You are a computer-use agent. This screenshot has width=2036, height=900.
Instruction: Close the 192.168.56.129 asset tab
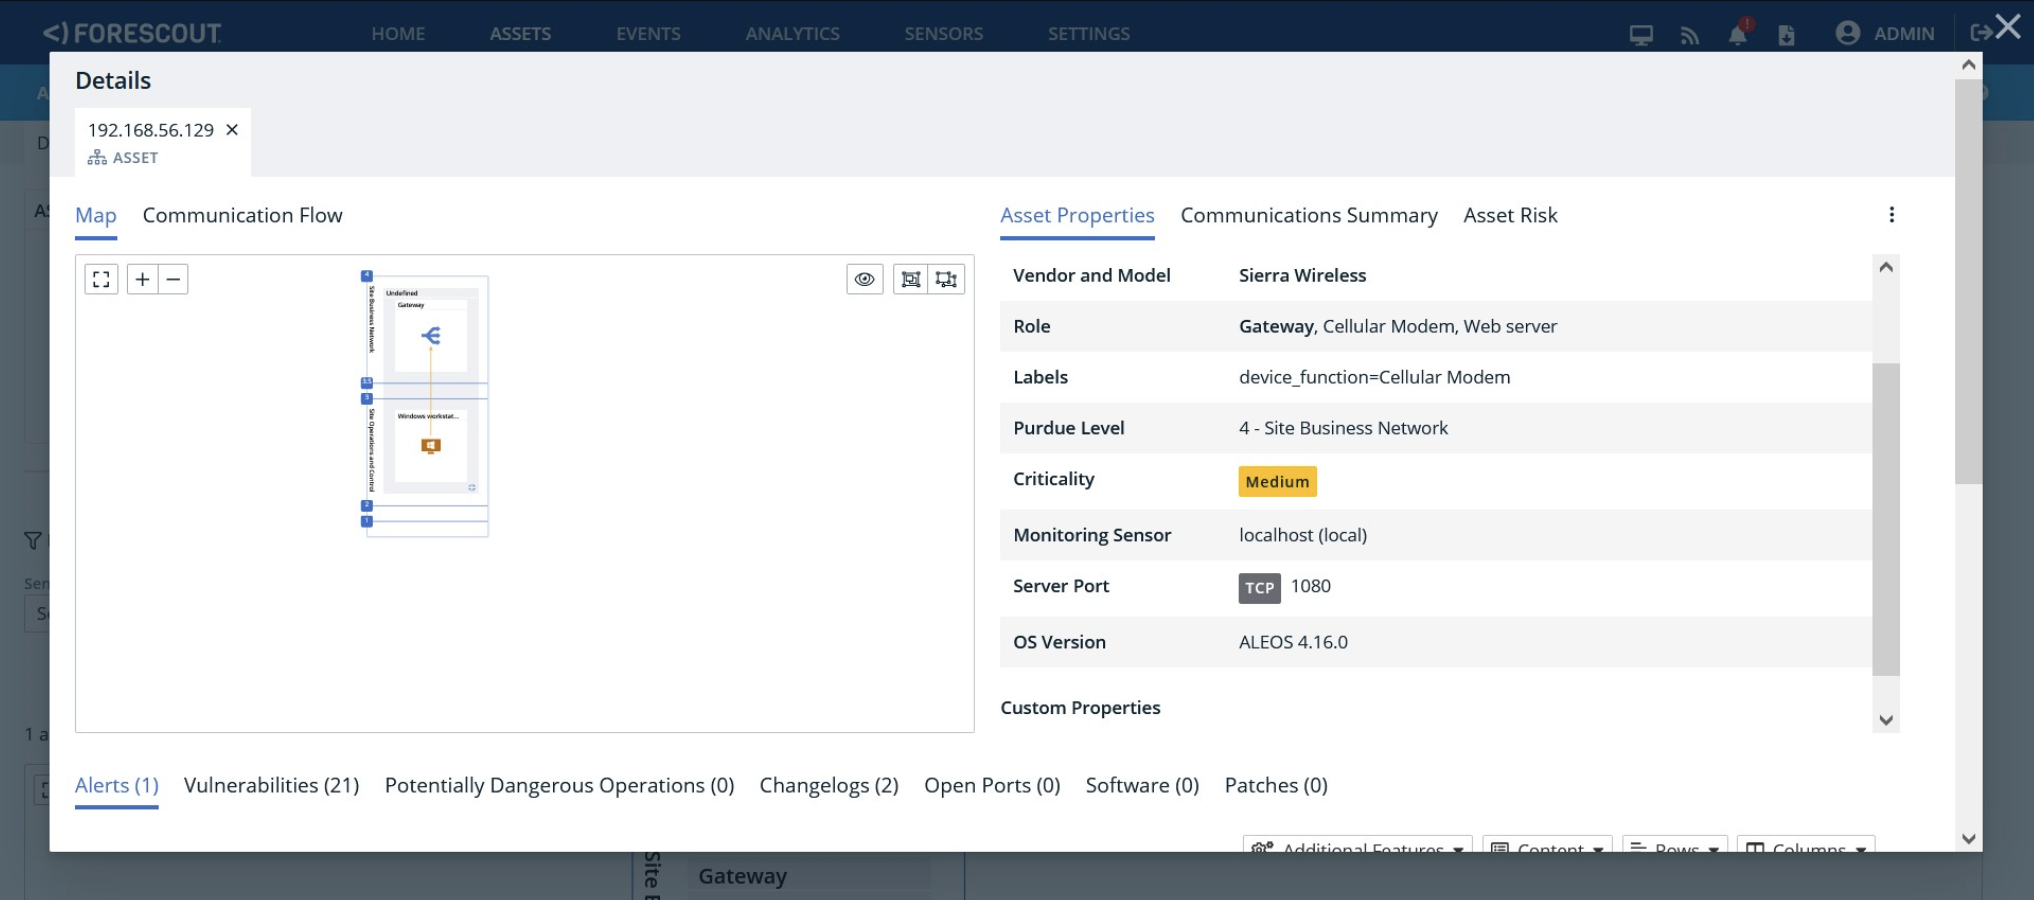point(232,130)
